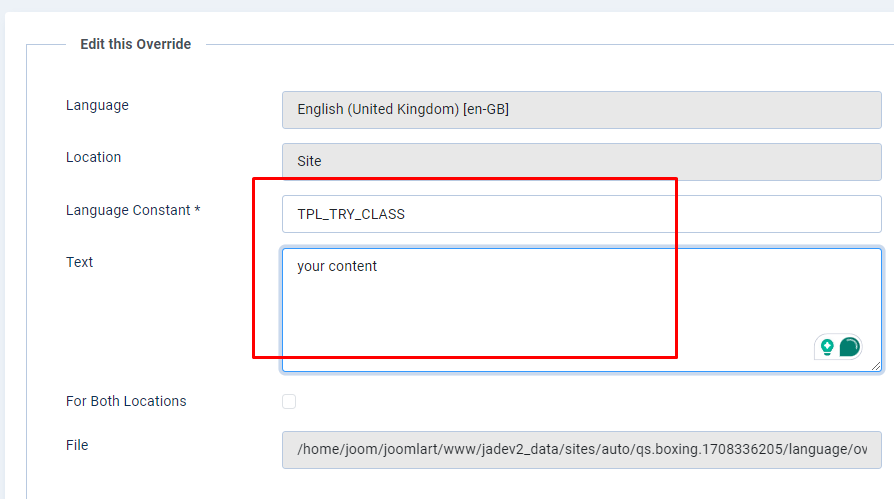Click the Language label
This screenshot has height=499, width=894.
[x=97, y=105]
